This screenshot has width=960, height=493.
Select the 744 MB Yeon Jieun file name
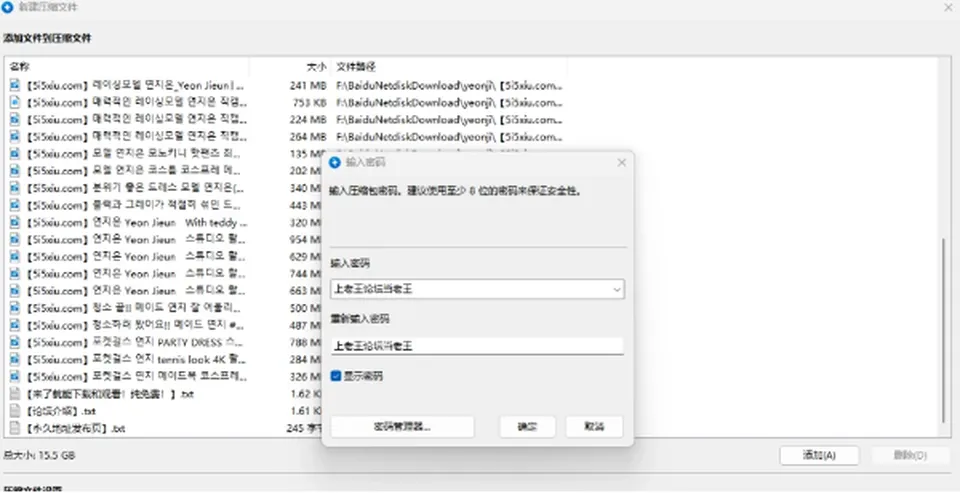(137, 273)
